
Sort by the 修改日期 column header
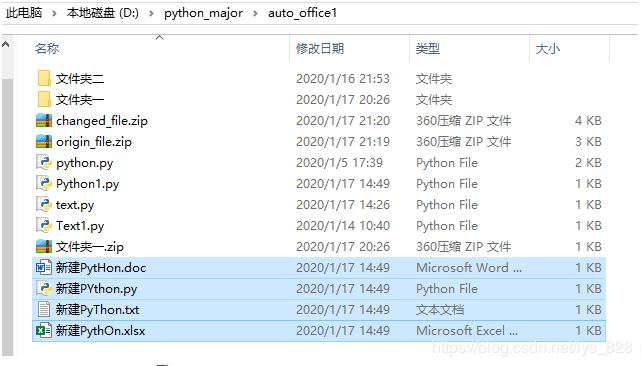coord(320,49)
